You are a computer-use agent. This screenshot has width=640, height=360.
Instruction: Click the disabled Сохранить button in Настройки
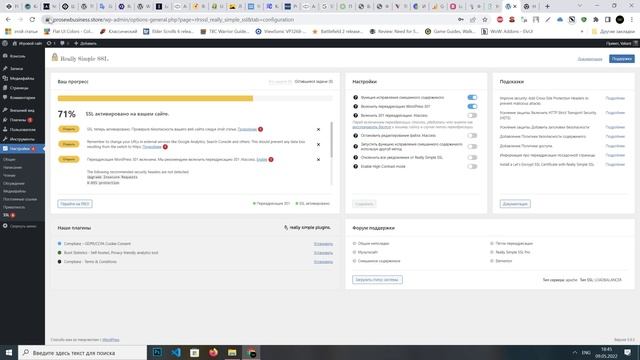364,204
